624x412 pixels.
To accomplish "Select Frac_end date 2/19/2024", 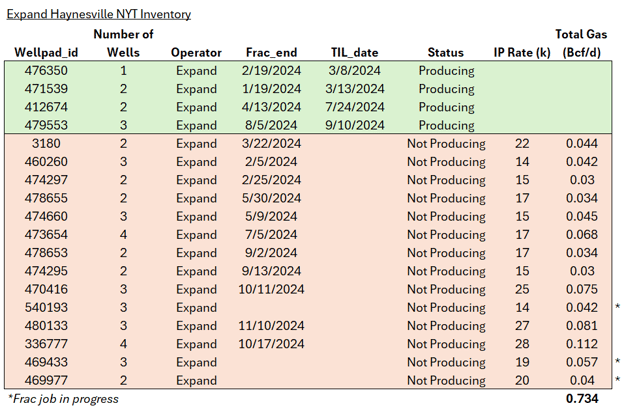I will click(x=271, y=71).
